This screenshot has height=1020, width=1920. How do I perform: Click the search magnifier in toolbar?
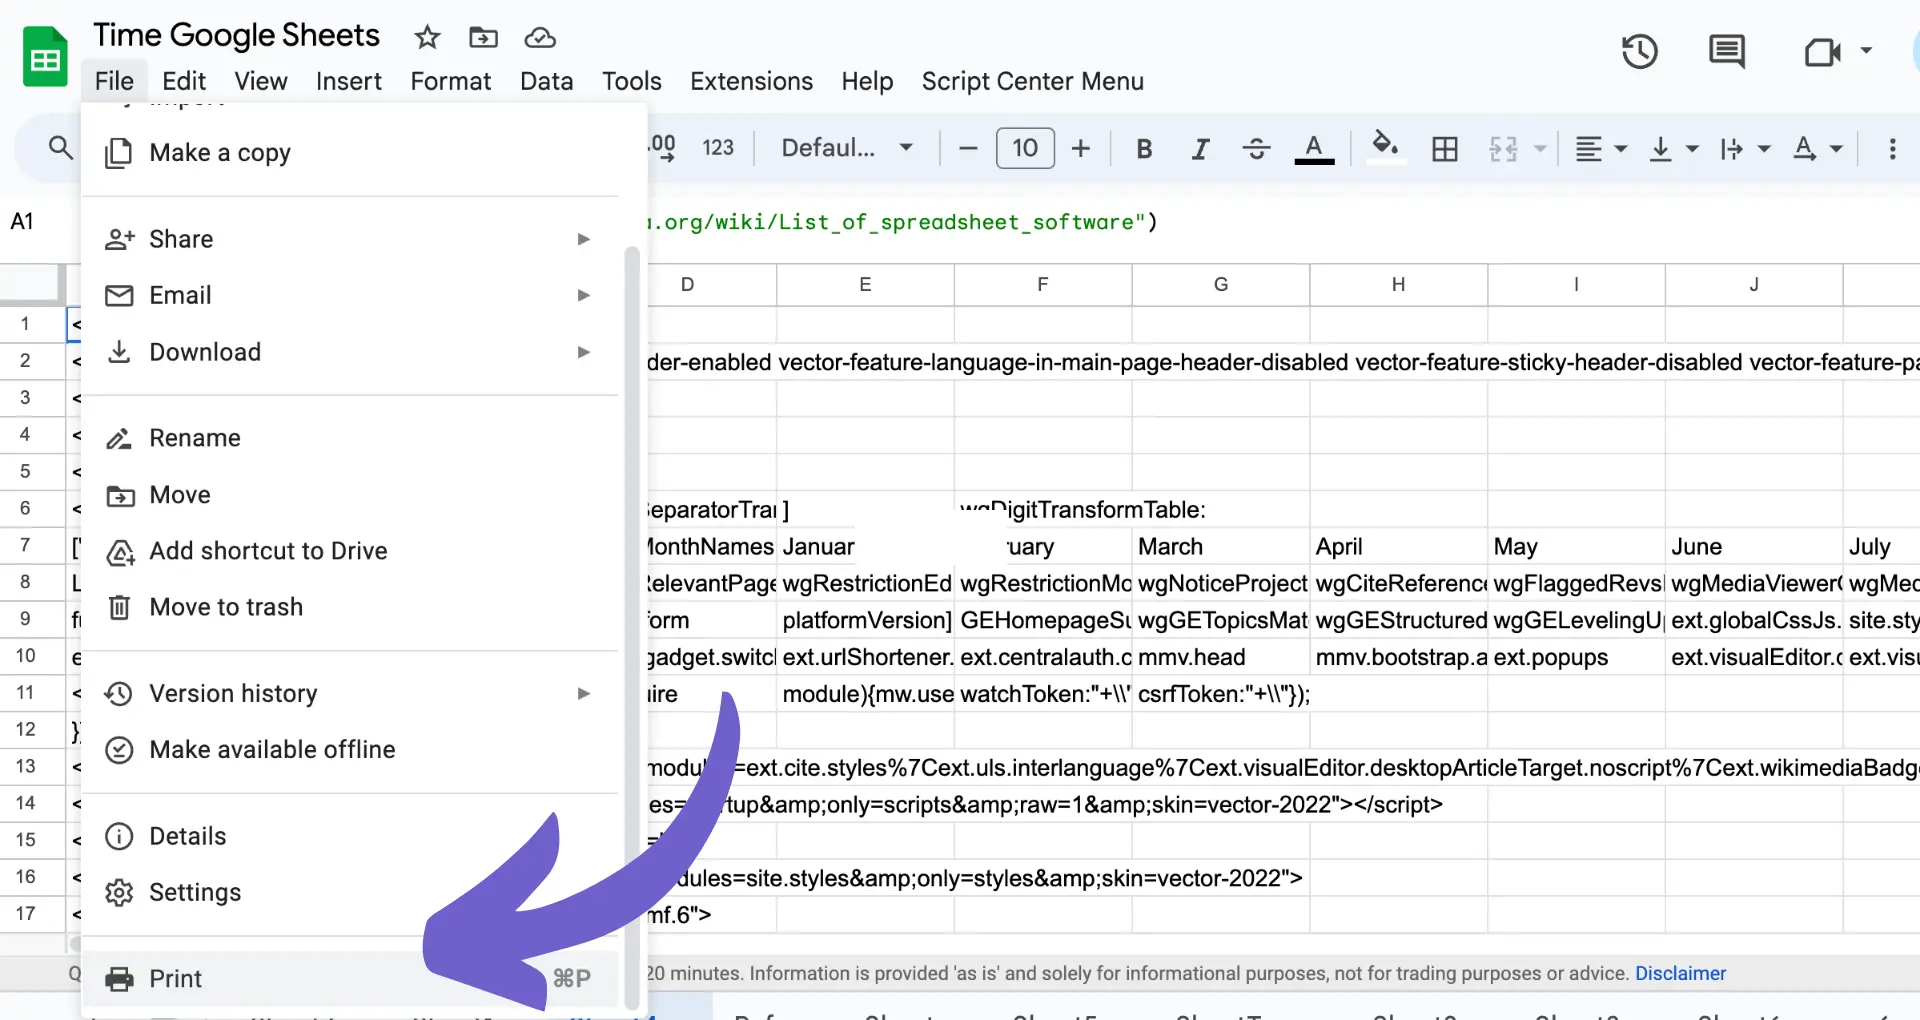[x=61, y=148]
